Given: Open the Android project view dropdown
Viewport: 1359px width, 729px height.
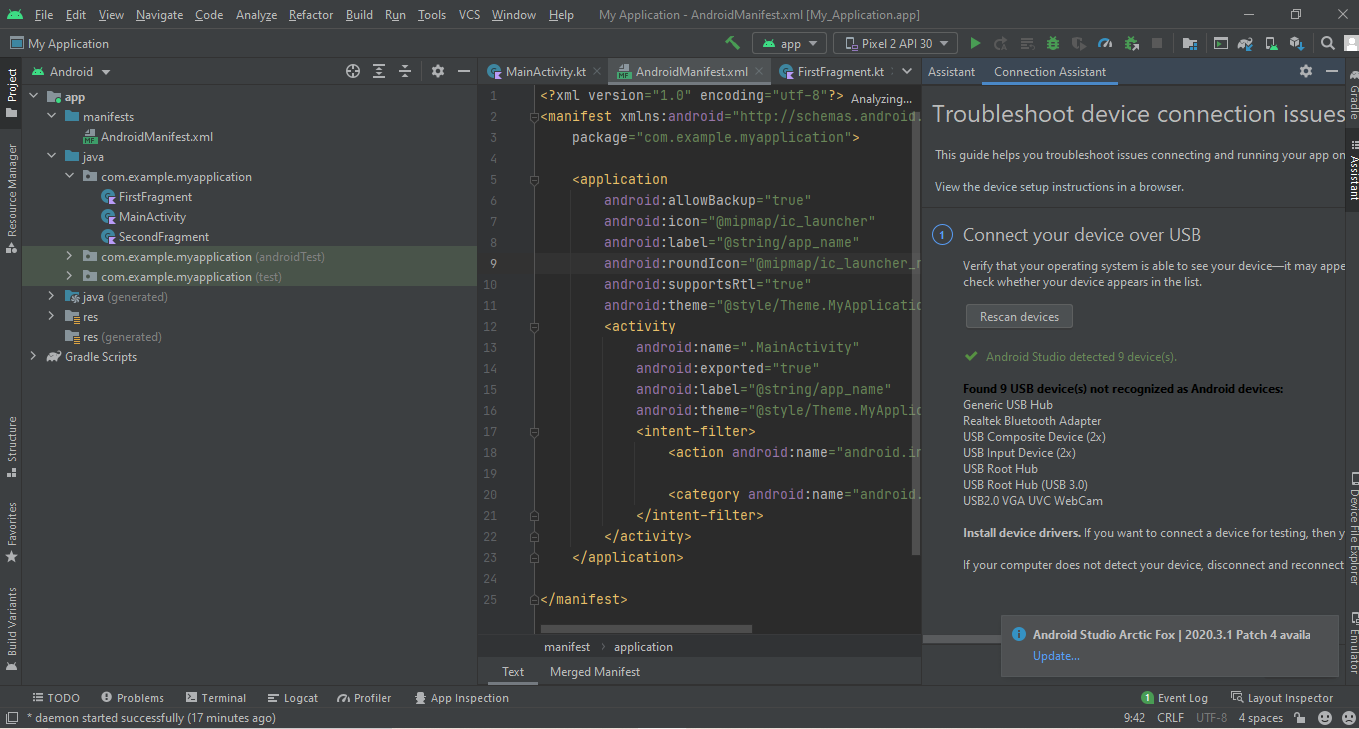Looking at the screenshot, I should coord(71,71).
